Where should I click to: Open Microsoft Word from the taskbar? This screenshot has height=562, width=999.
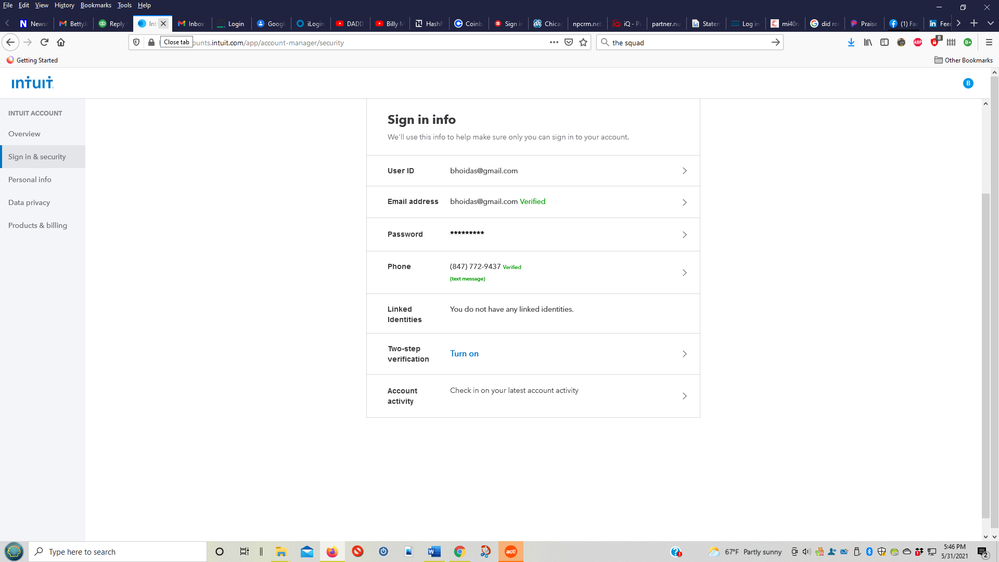tap(434, 552)
